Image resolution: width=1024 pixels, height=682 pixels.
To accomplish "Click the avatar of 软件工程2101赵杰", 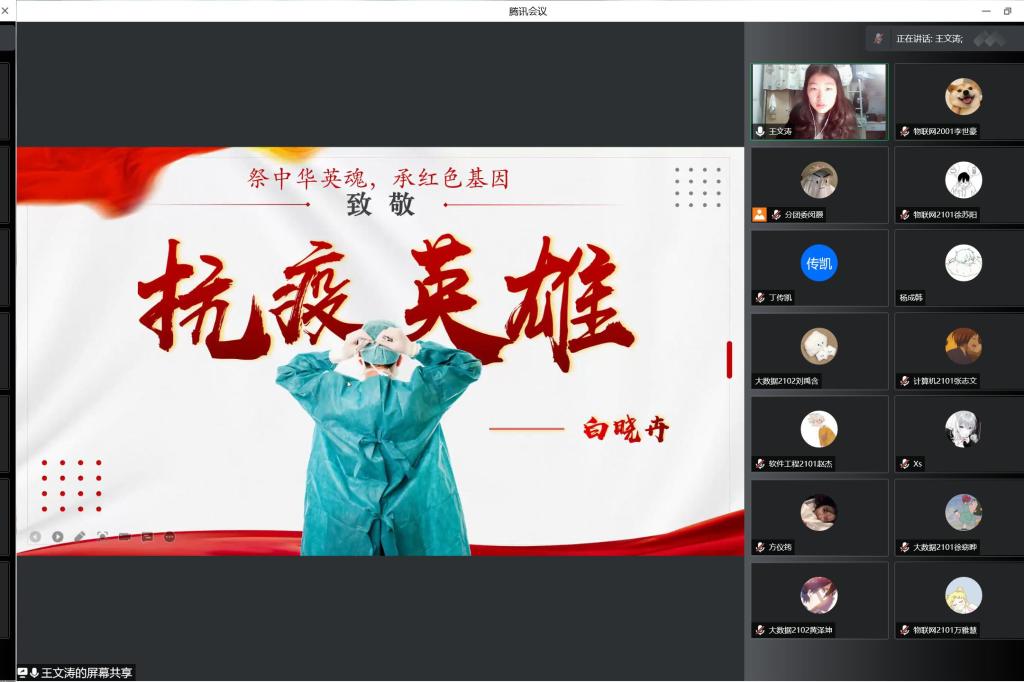I will 819,429.
